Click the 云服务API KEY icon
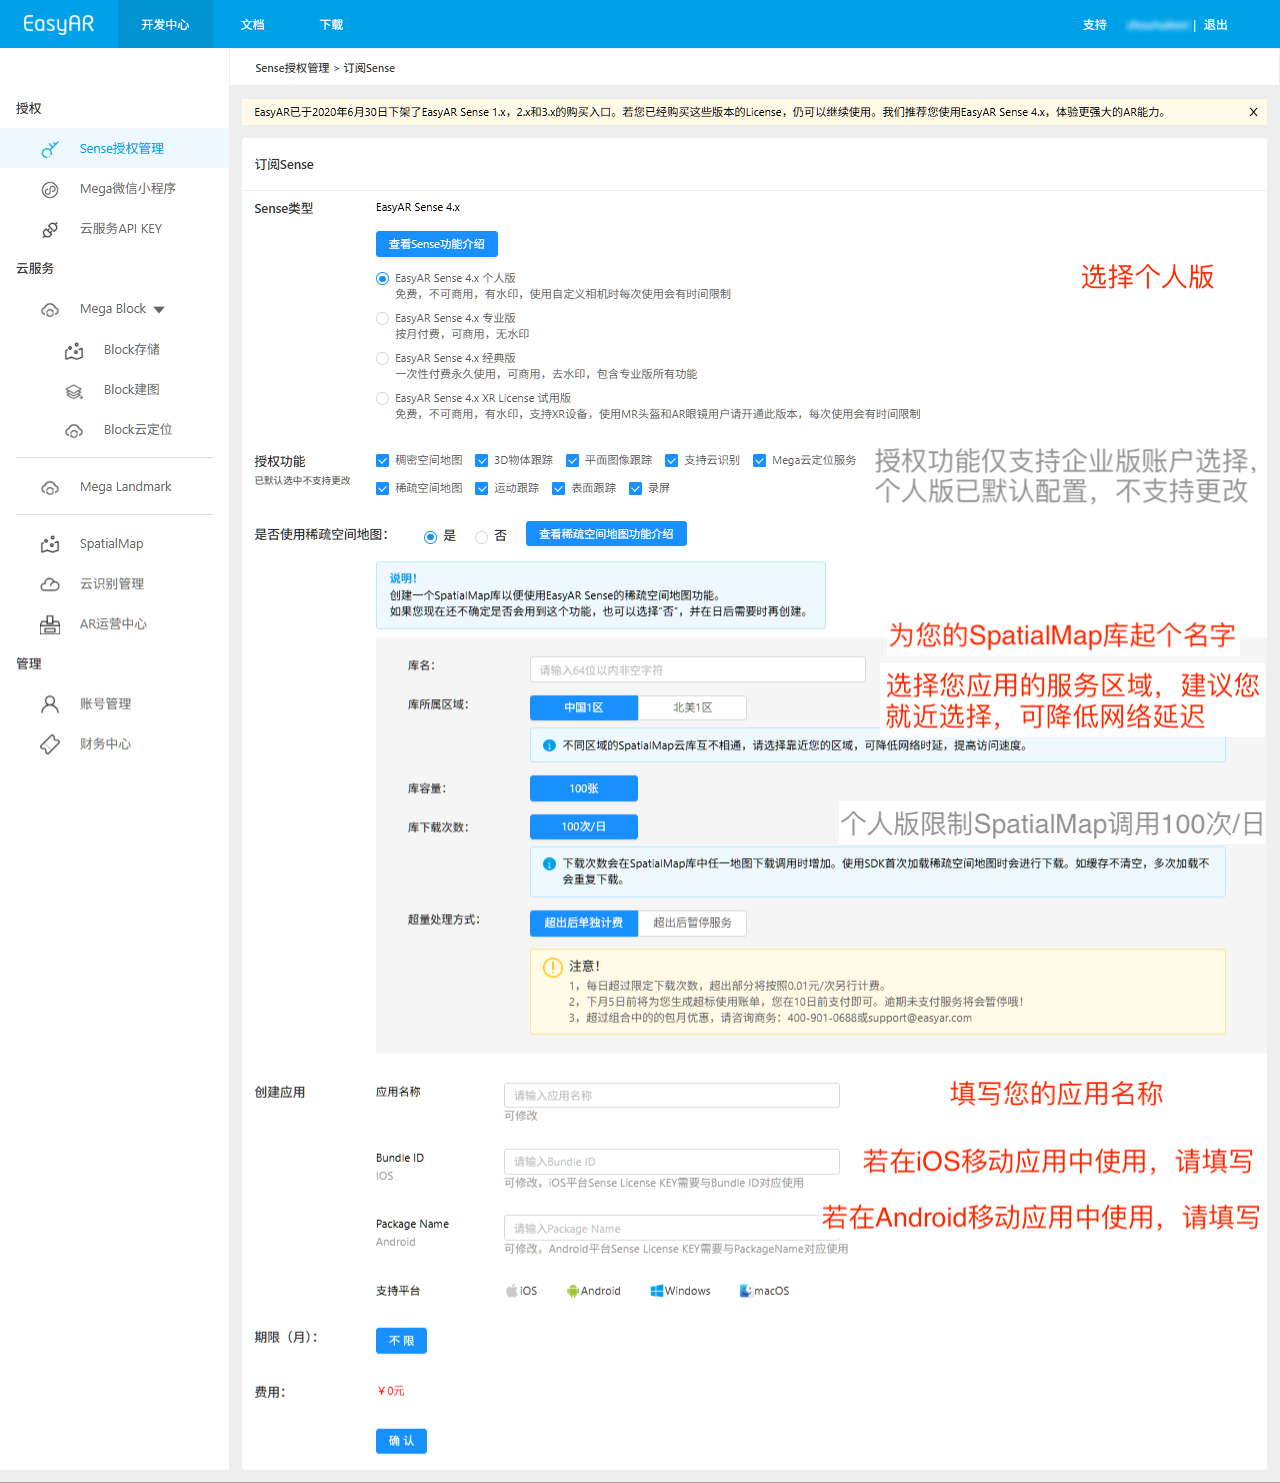The image size is (1280, 1483). click(50, 229)
